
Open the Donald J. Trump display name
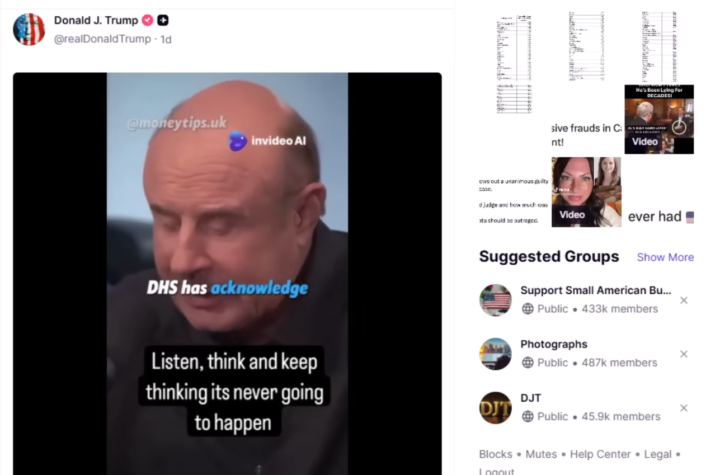(96, 20)
